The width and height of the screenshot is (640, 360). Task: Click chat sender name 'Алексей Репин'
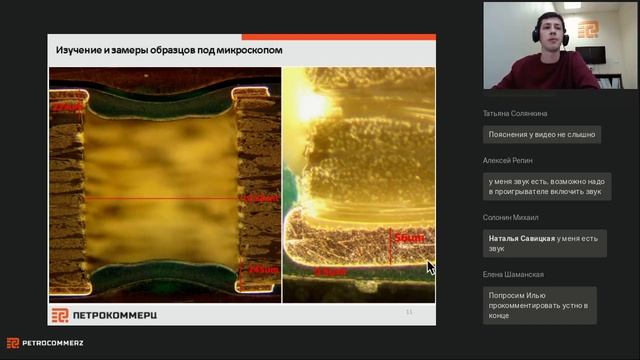click(507, 160)
